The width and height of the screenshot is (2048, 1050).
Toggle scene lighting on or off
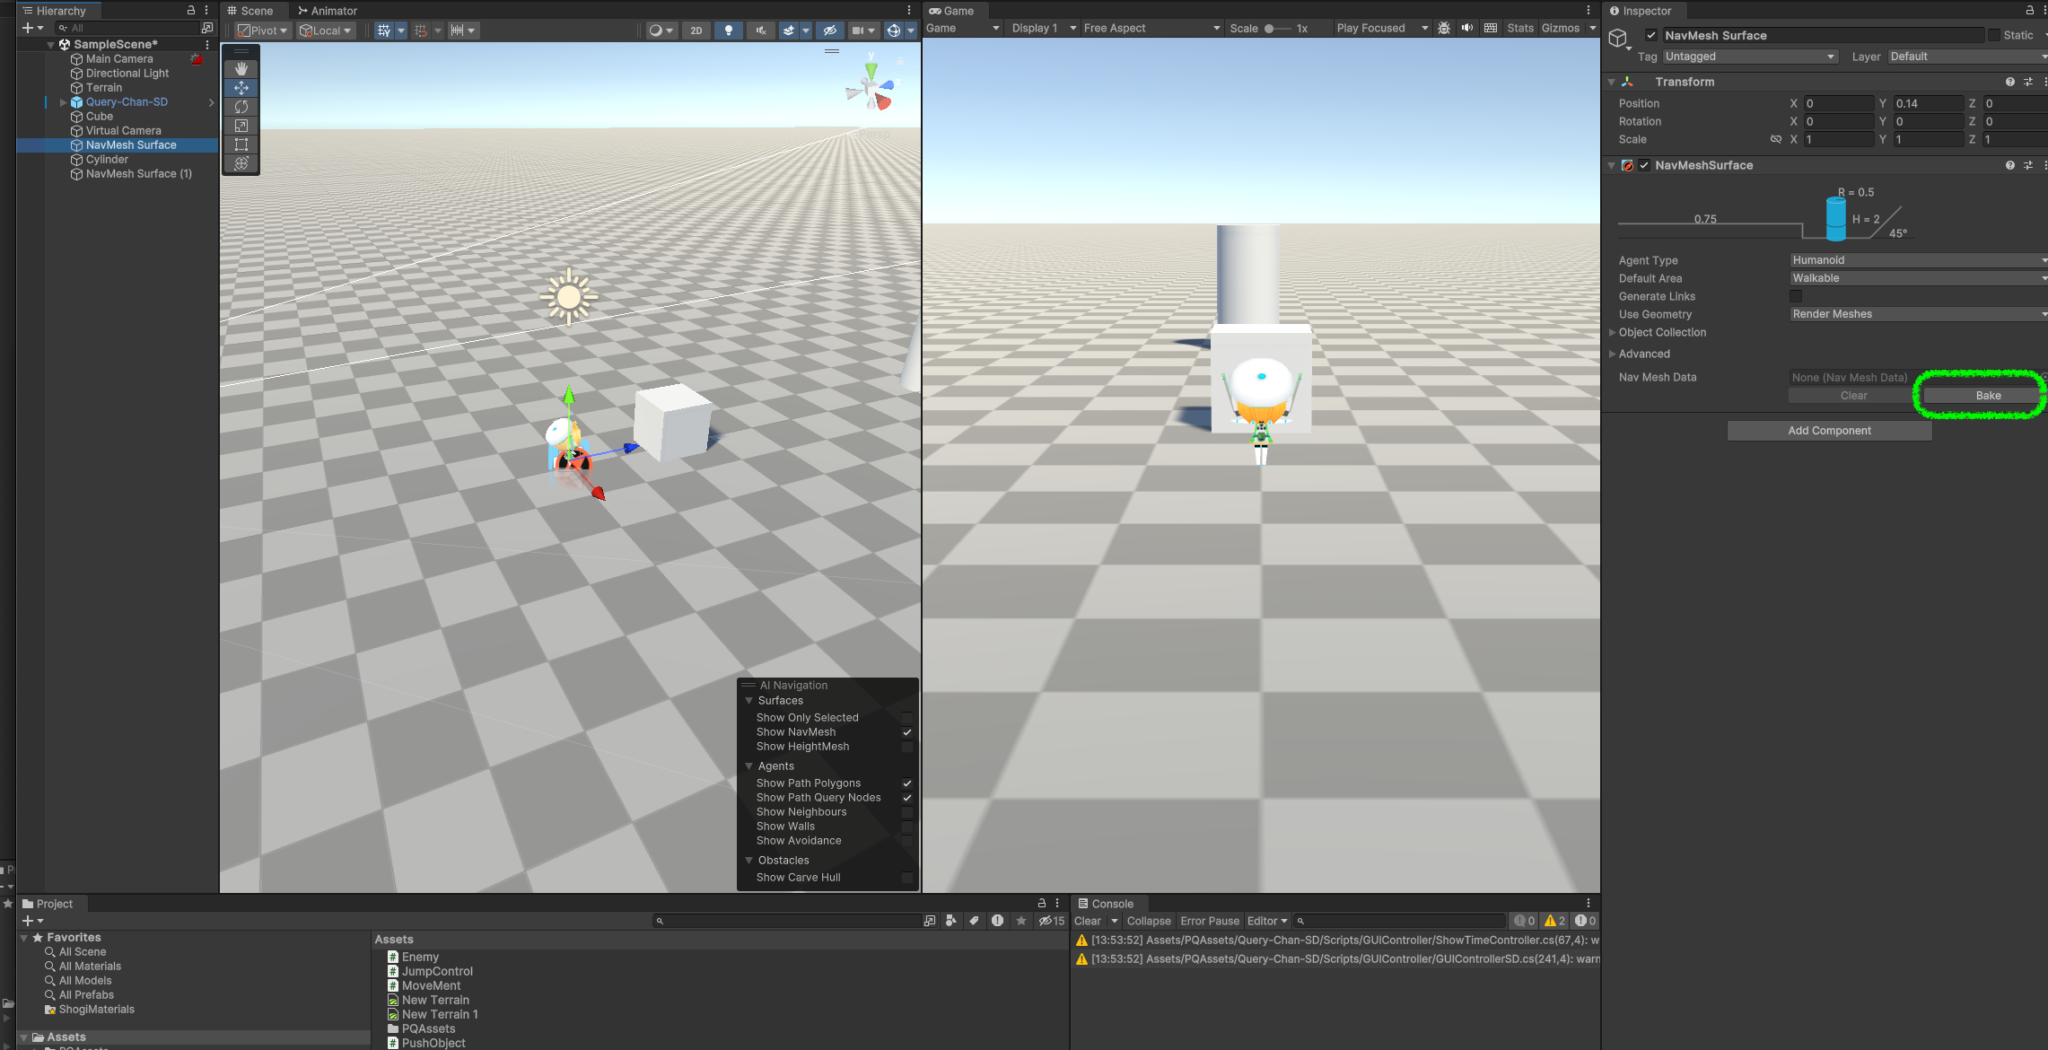pyautogui.click(x=729, y=30)
